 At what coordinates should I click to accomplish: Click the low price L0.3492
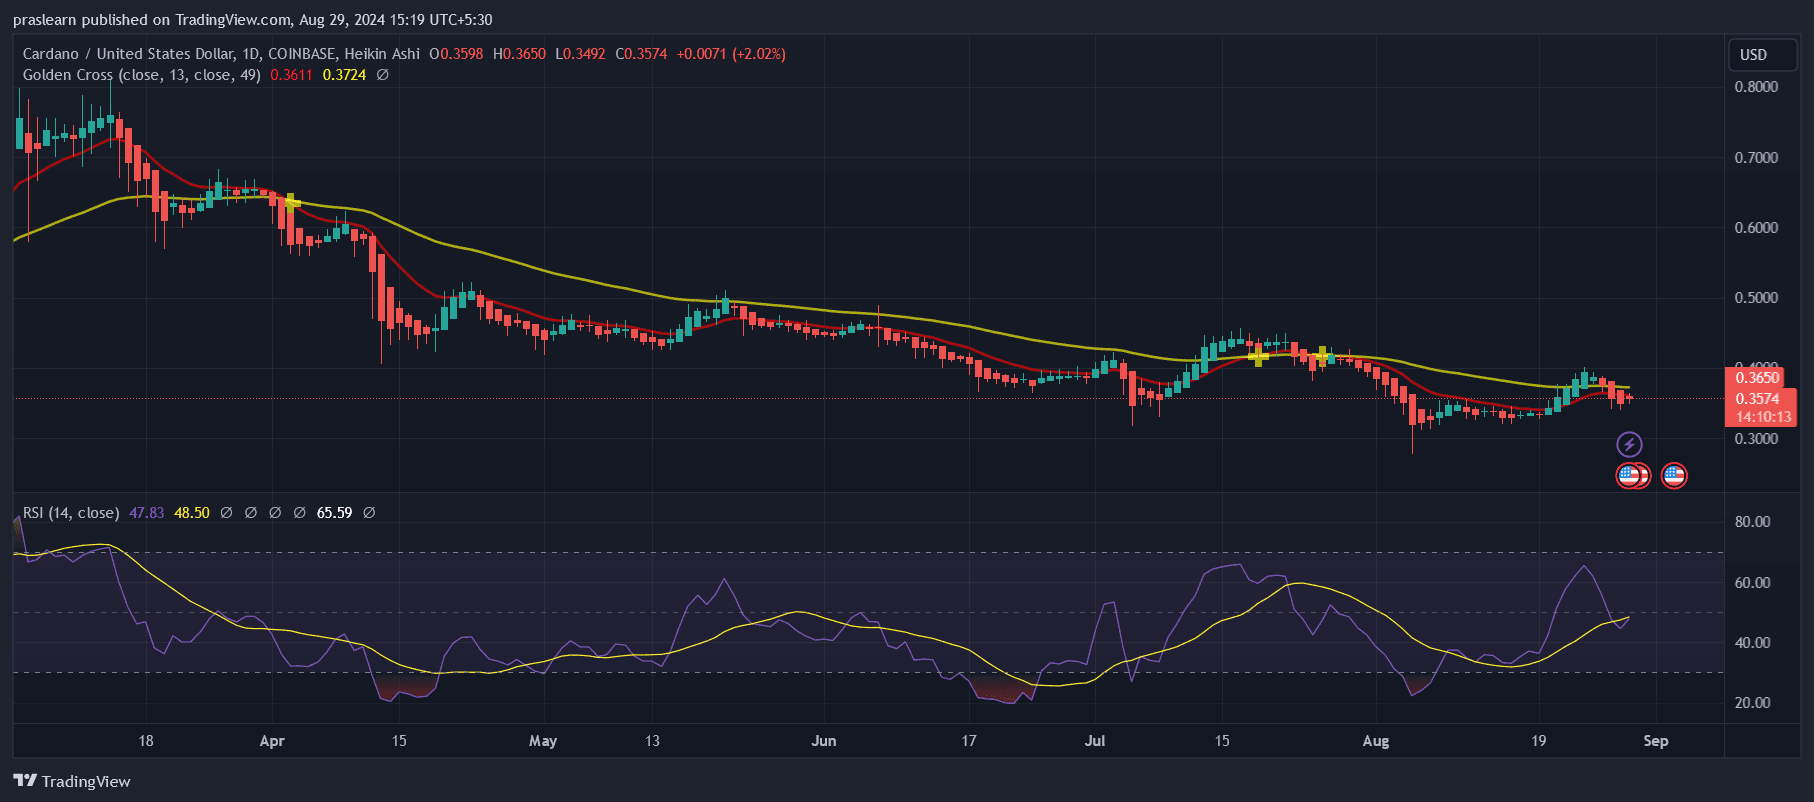(580, 54)
